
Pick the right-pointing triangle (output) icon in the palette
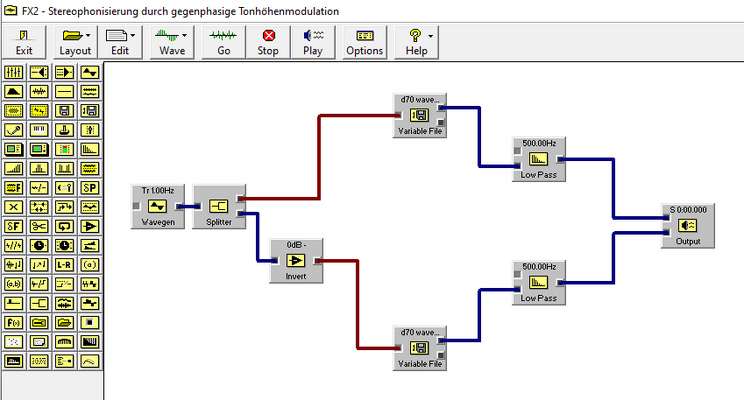coord(65,72)
